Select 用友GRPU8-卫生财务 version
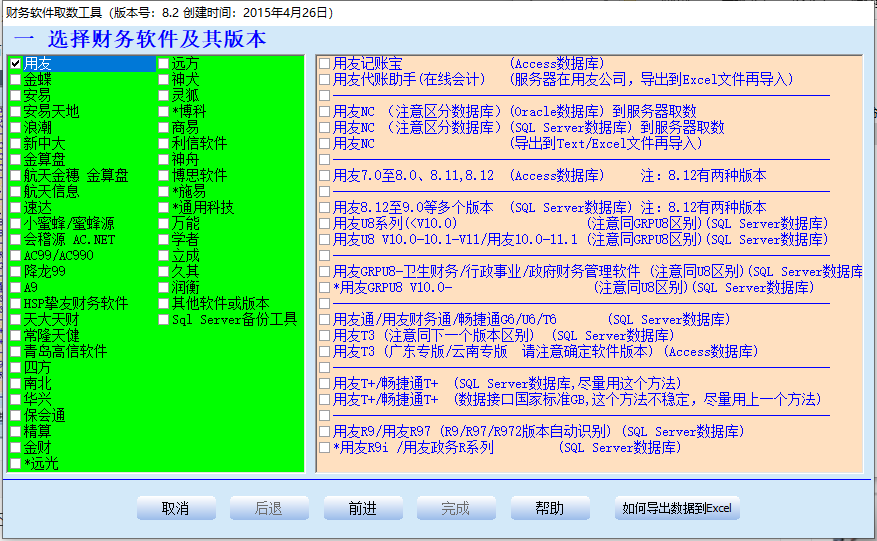 click(x=324, y=271)
